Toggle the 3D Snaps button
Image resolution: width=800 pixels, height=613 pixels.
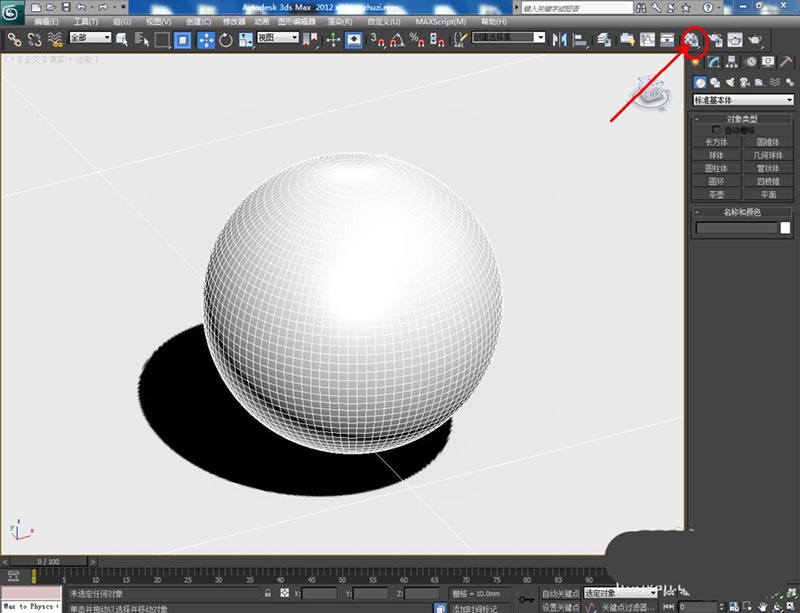point(378,40)
